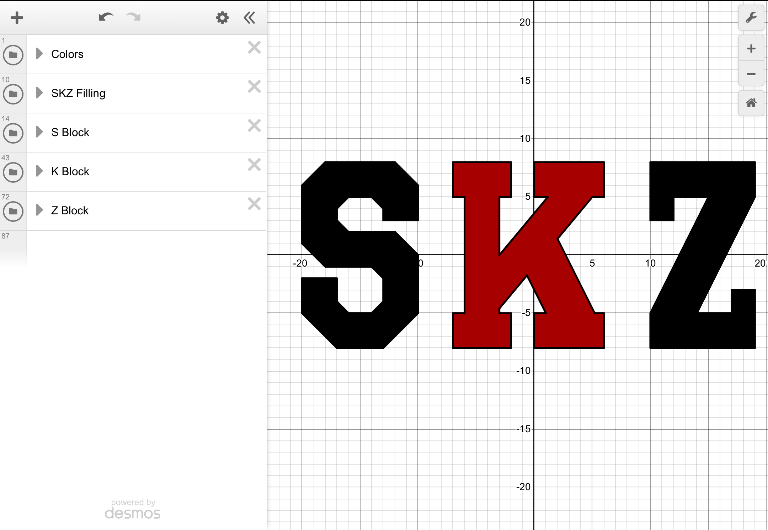Select the Colors folder title text
768x530 pixels.
(x=67, y=54)
